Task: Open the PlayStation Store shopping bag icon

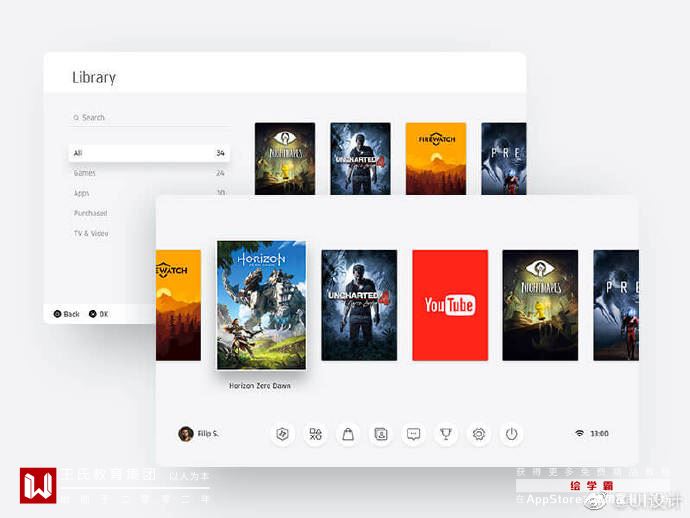Action: pyautogui.click(x=348, y=434)
